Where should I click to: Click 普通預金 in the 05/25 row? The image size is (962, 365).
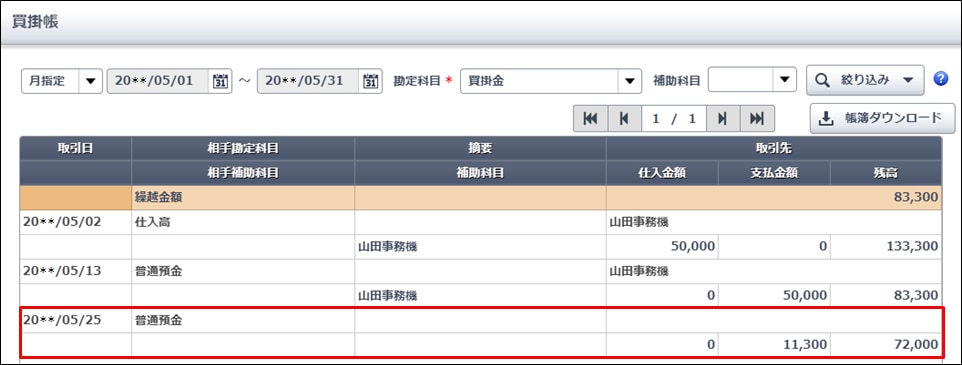(158, 320)
